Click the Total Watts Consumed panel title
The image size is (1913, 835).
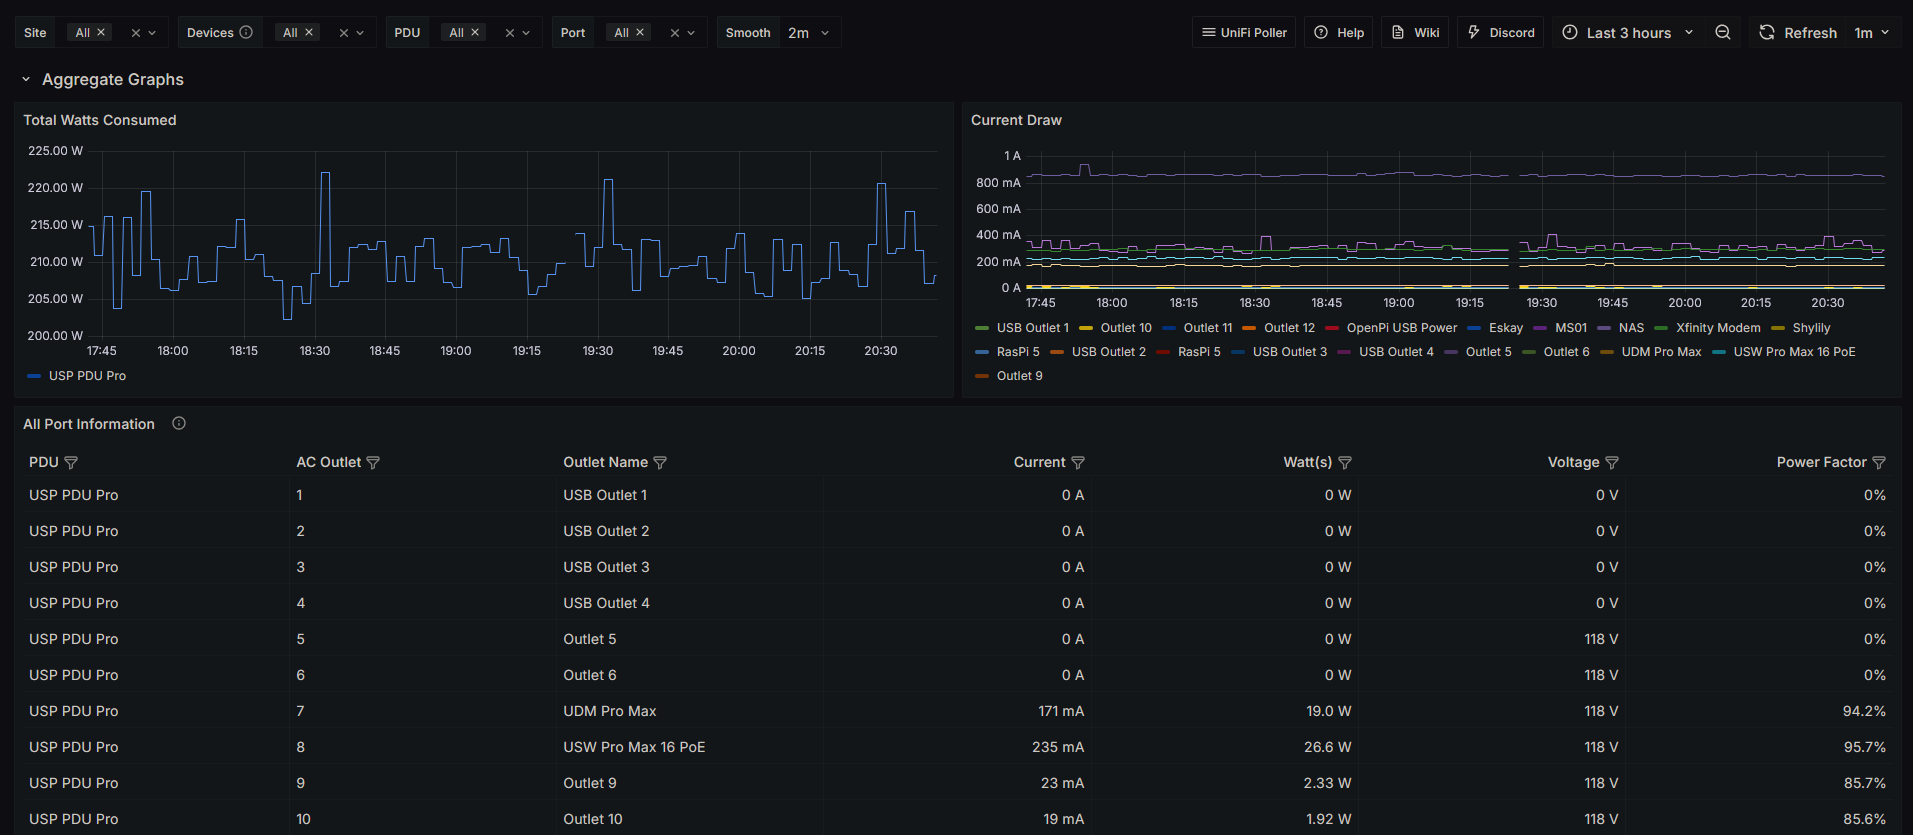(x=100, y=120)
